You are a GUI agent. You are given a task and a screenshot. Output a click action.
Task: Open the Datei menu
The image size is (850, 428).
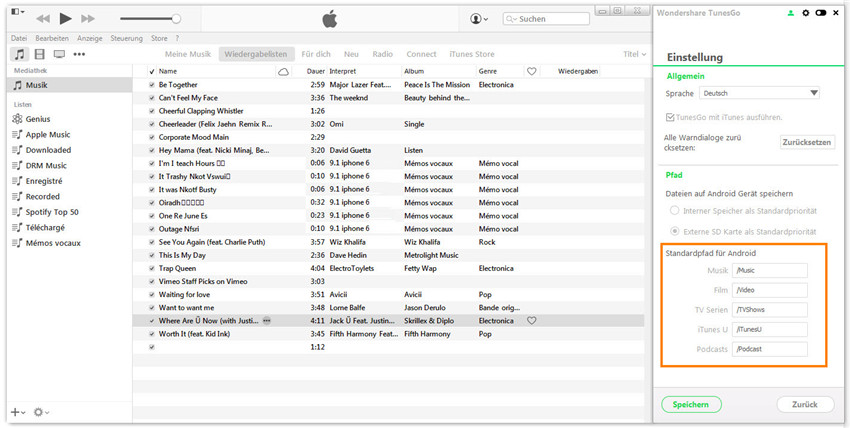tap(19, 38)
